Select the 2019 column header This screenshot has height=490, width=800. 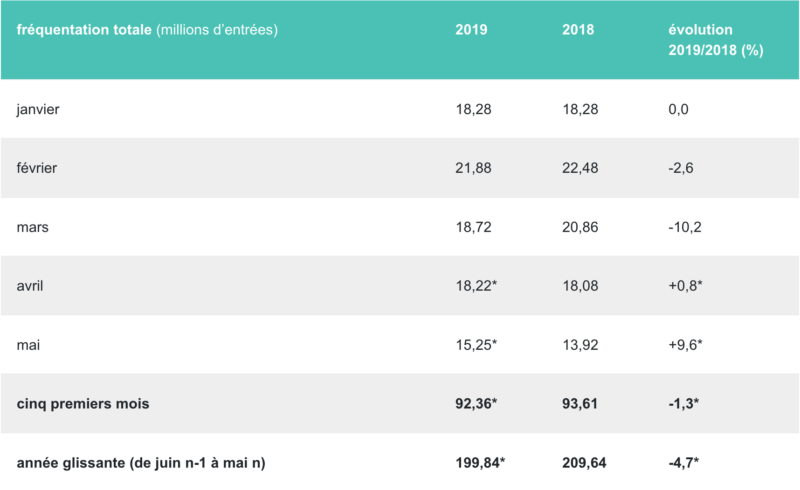coord(471,30)
